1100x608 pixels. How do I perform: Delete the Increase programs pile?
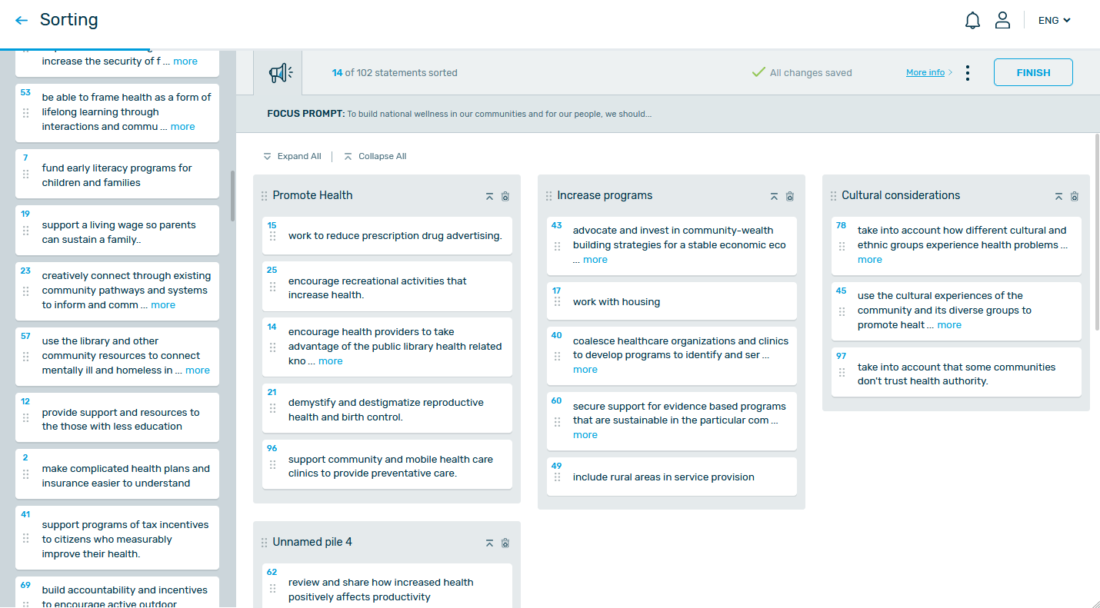coord(790,196)
